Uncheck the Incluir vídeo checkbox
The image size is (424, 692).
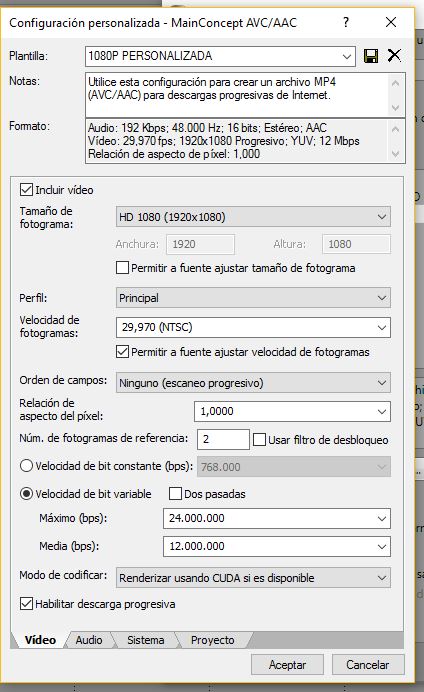click(26, 190)
